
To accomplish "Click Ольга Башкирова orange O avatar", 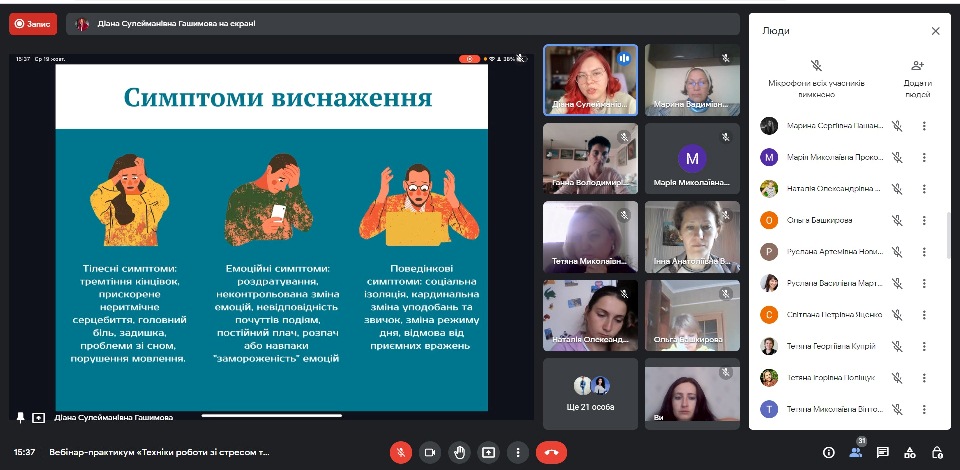I will click(x=769, y=220).
